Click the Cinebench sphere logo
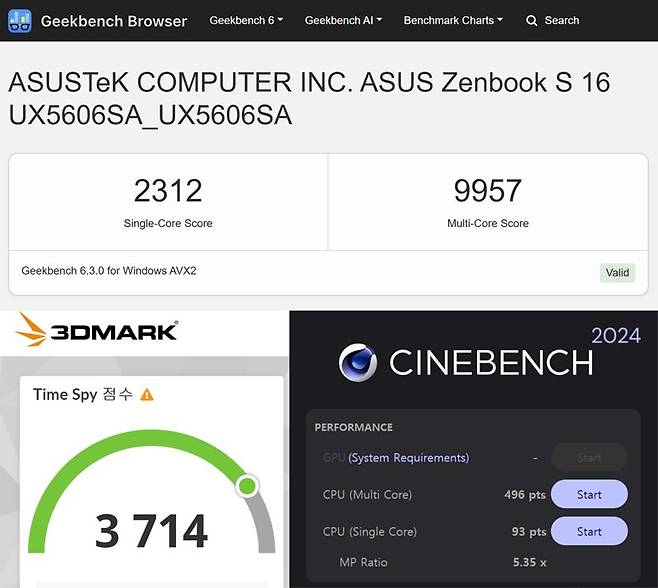The width and height of the screenshot is (658, 588). [x=357, y=363]
